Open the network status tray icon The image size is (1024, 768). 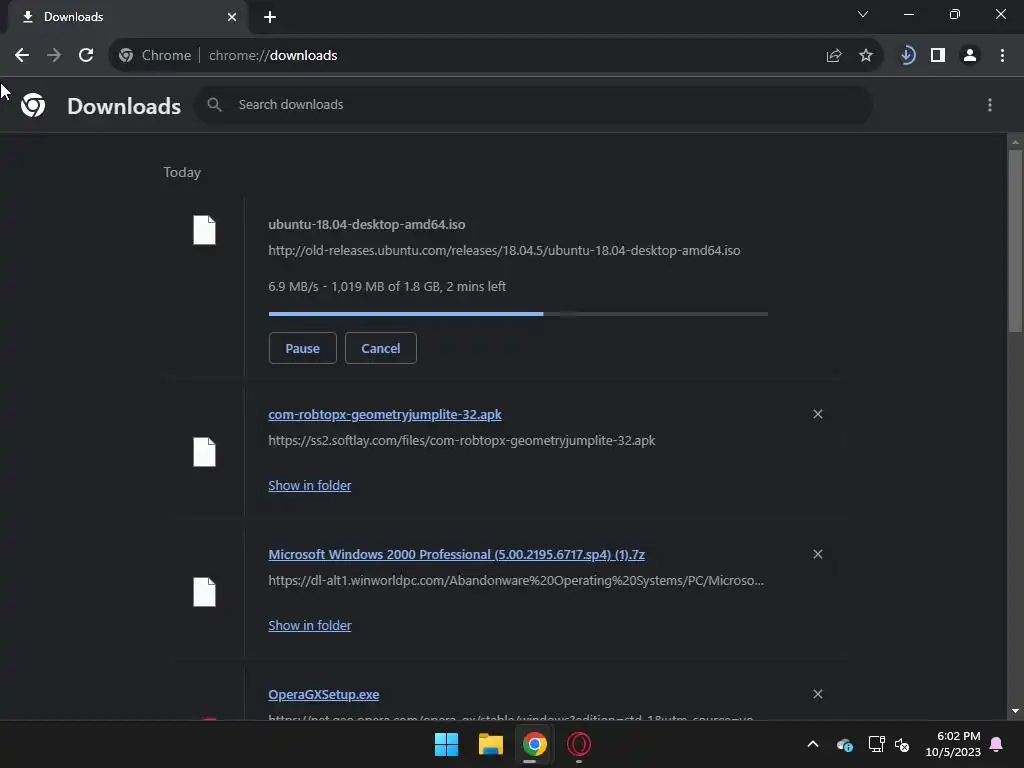tap(876, 744)
